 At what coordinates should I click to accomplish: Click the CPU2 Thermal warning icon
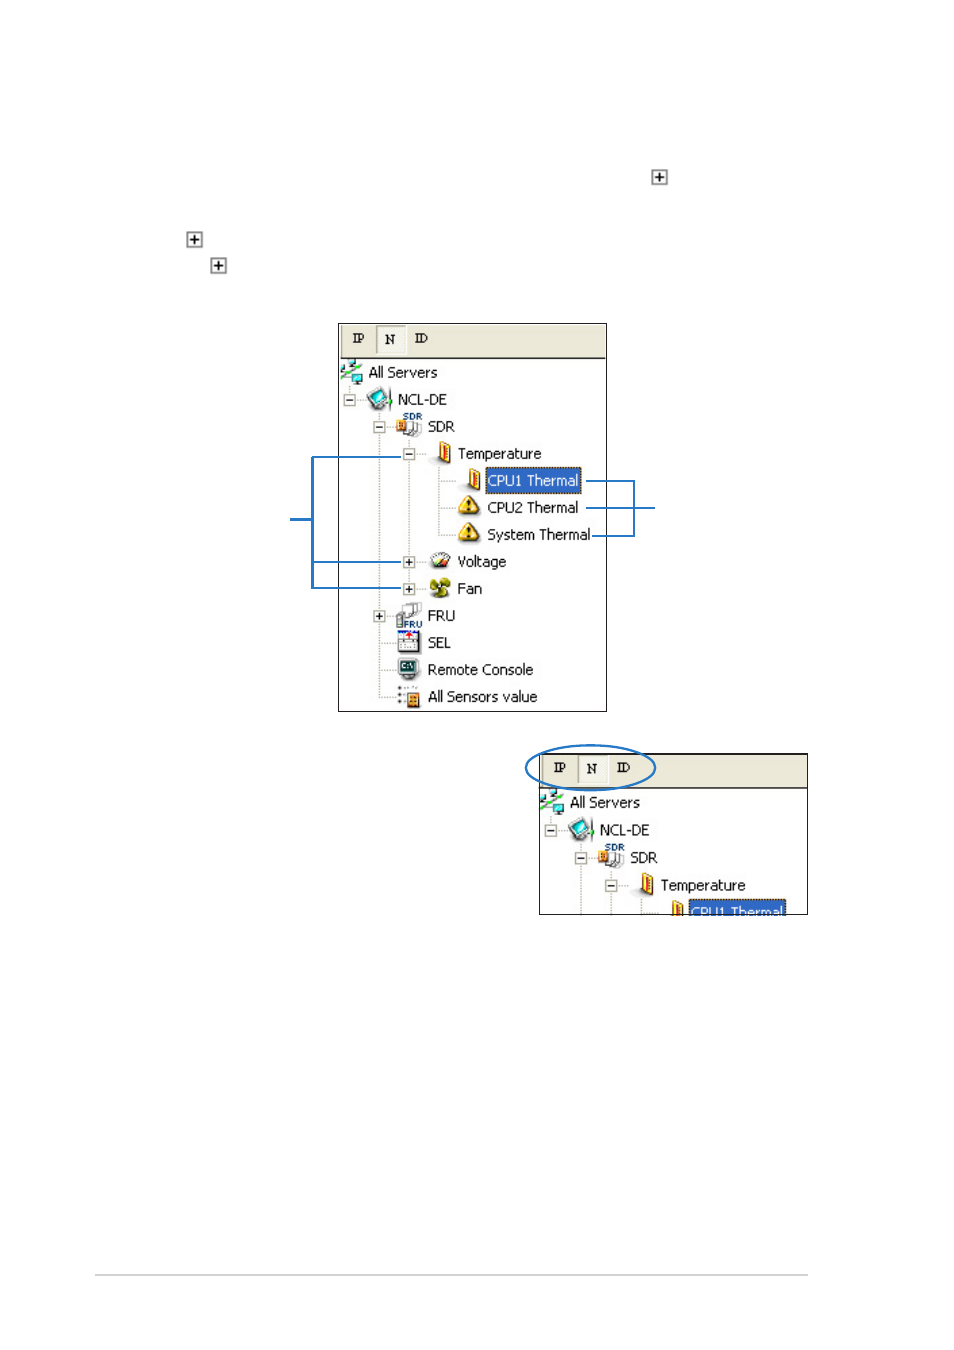[469, 506]
